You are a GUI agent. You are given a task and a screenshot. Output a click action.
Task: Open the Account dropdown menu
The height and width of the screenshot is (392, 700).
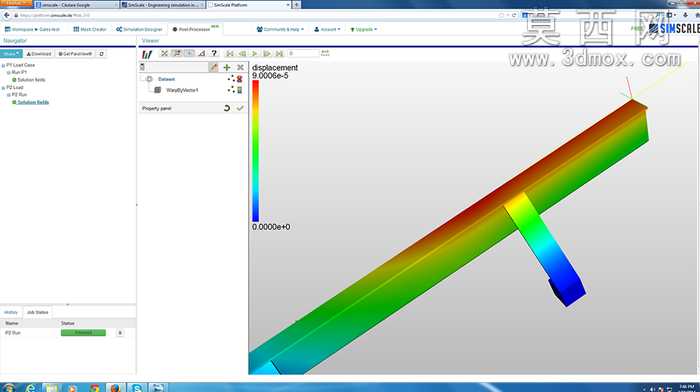coord(327,29)
